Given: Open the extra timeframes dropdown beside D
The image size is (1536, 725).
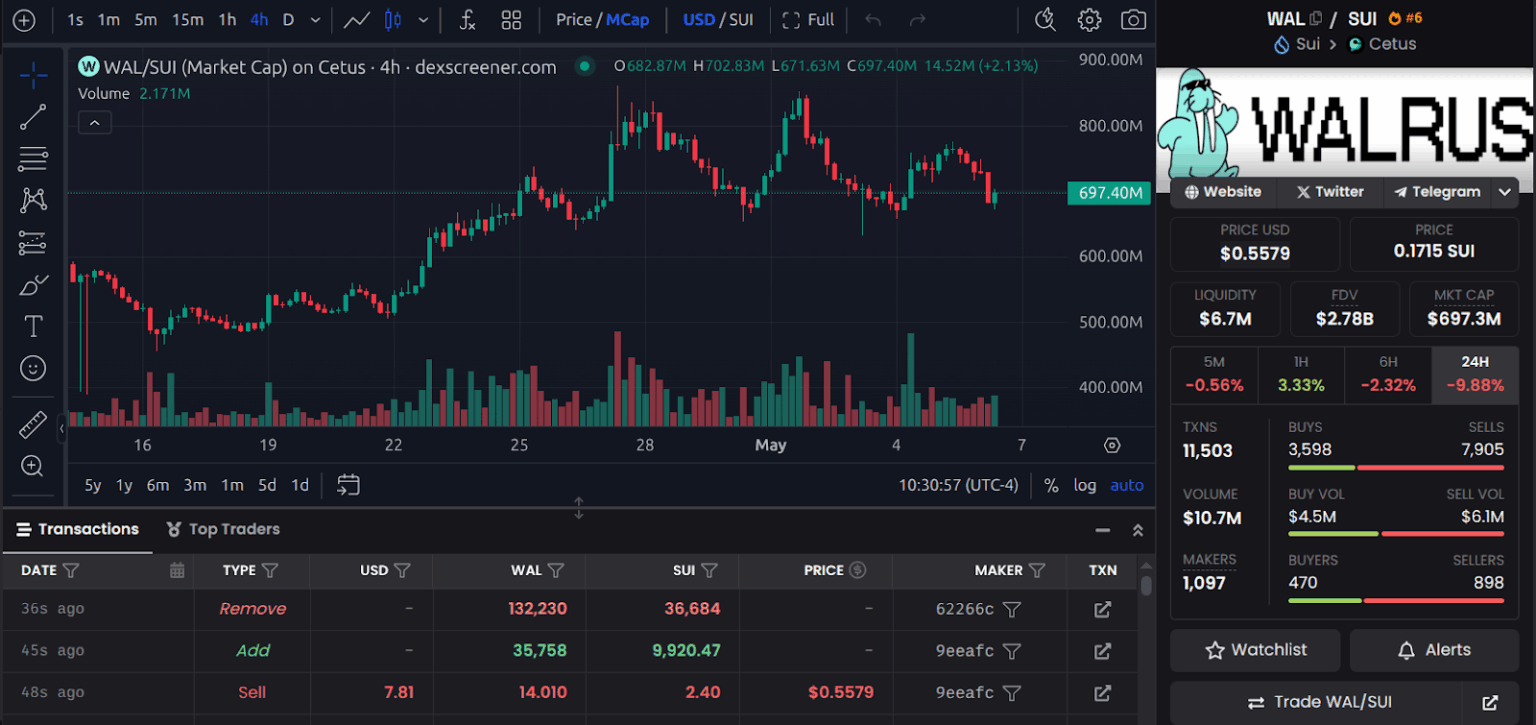Looking at the screenshot, I should tap(314, 19).
